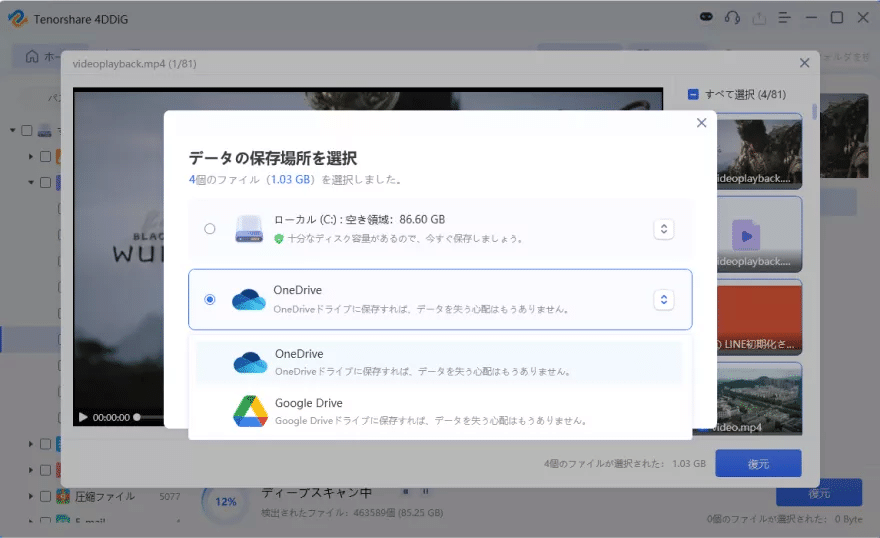The height and width of the screenshot is (538, 880).
Task: Click the OneDrive cloud icon in list
Action: coord(250,362)
